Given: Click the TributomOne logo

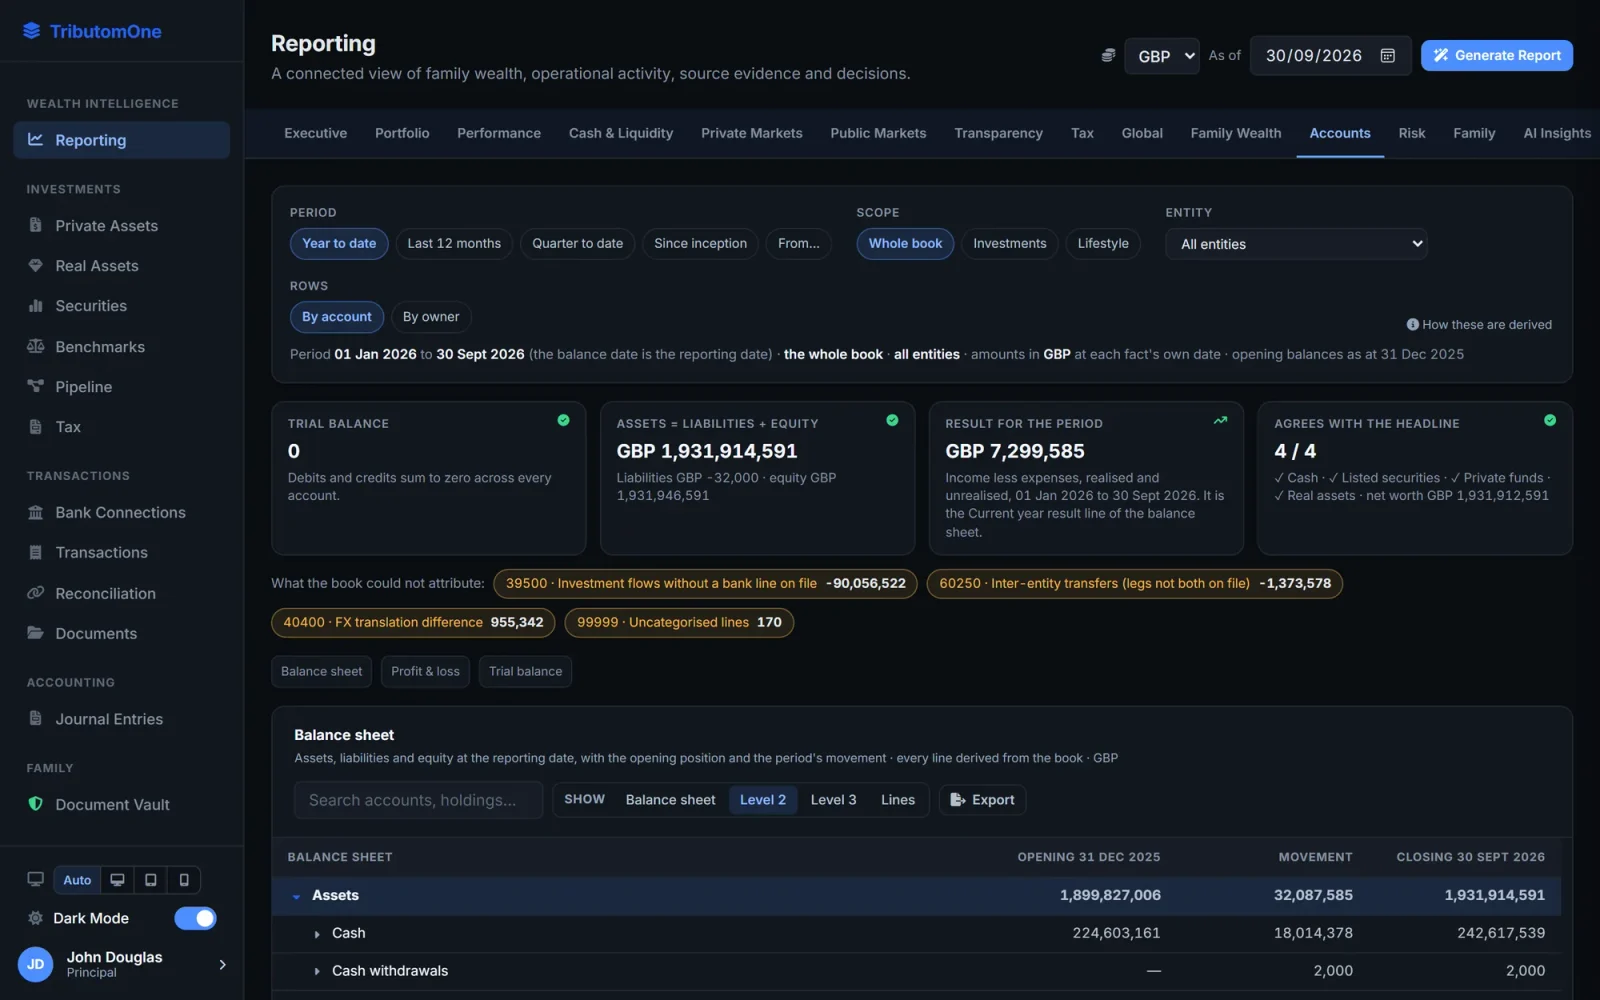Looking at the screenshot, I should pyautogui.click(x=92, y=31).
